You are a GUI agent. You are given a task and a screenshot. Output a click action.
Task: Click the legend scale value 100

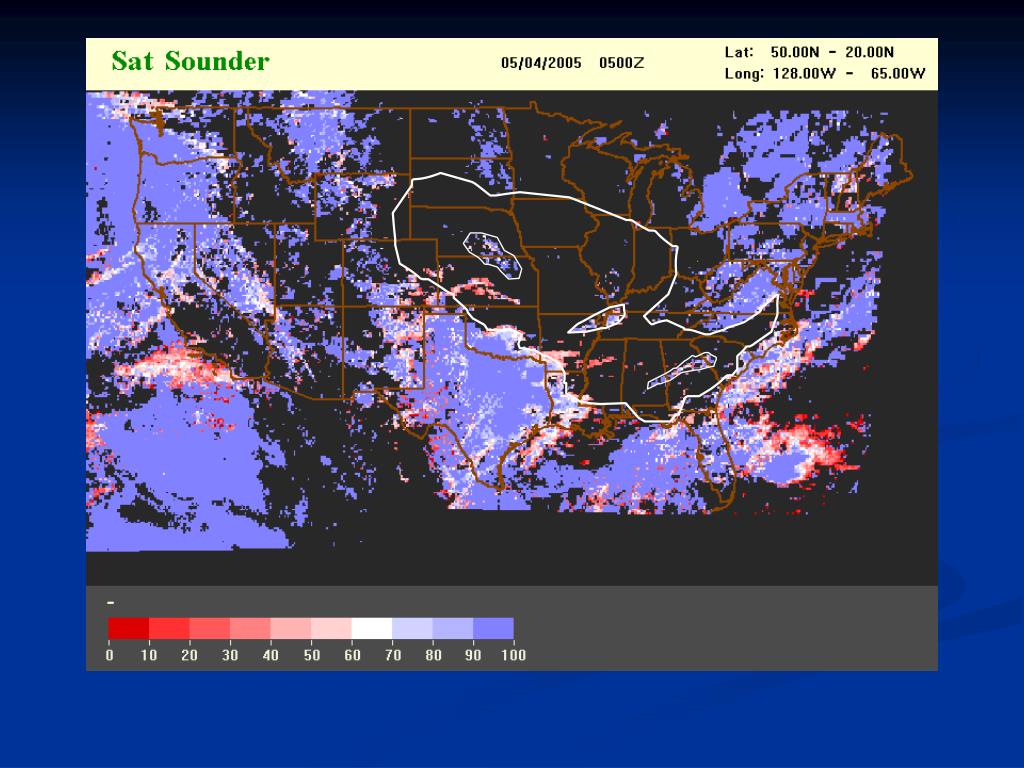pyautogui.click(x=513, y=655)
